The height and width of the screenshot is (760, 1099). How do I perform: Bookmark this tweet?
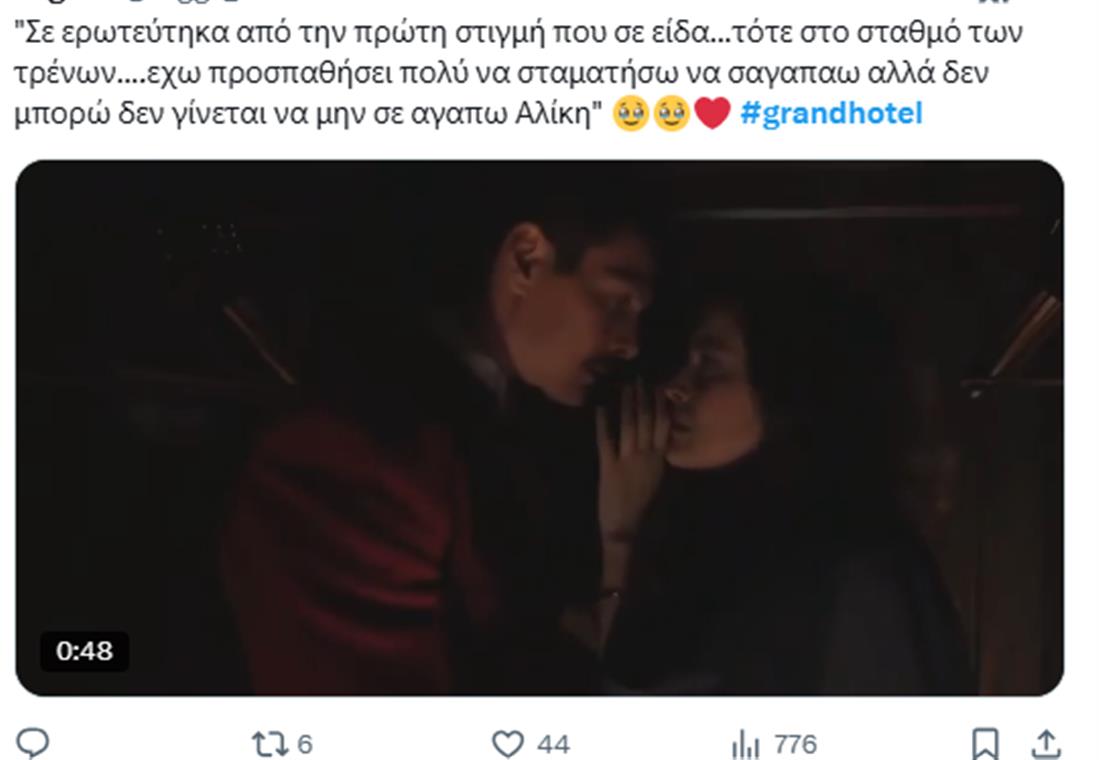[x=985, y=744]
